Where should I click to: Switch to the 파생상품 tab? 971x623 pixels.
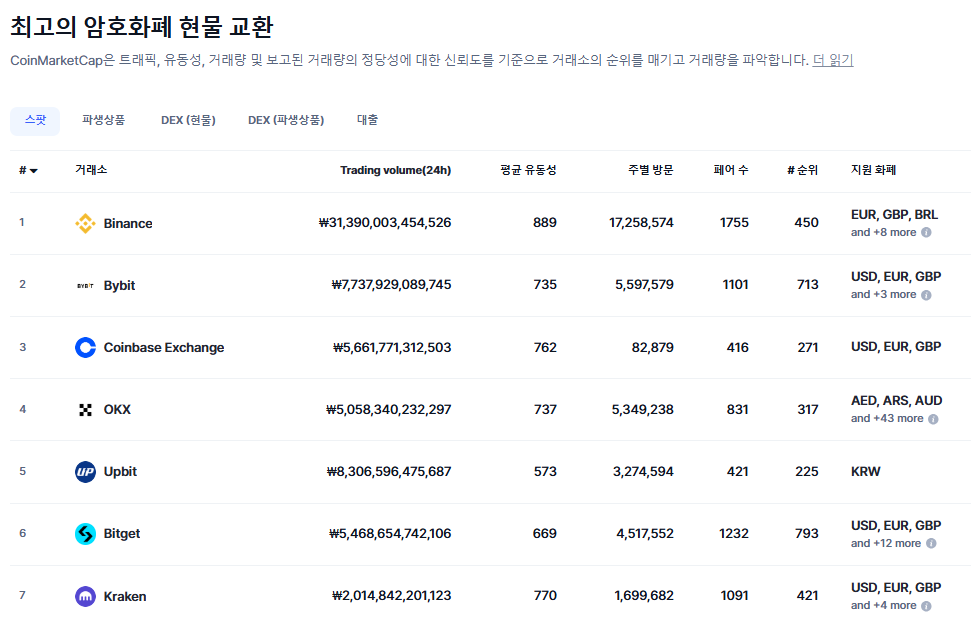pos(103,120)
